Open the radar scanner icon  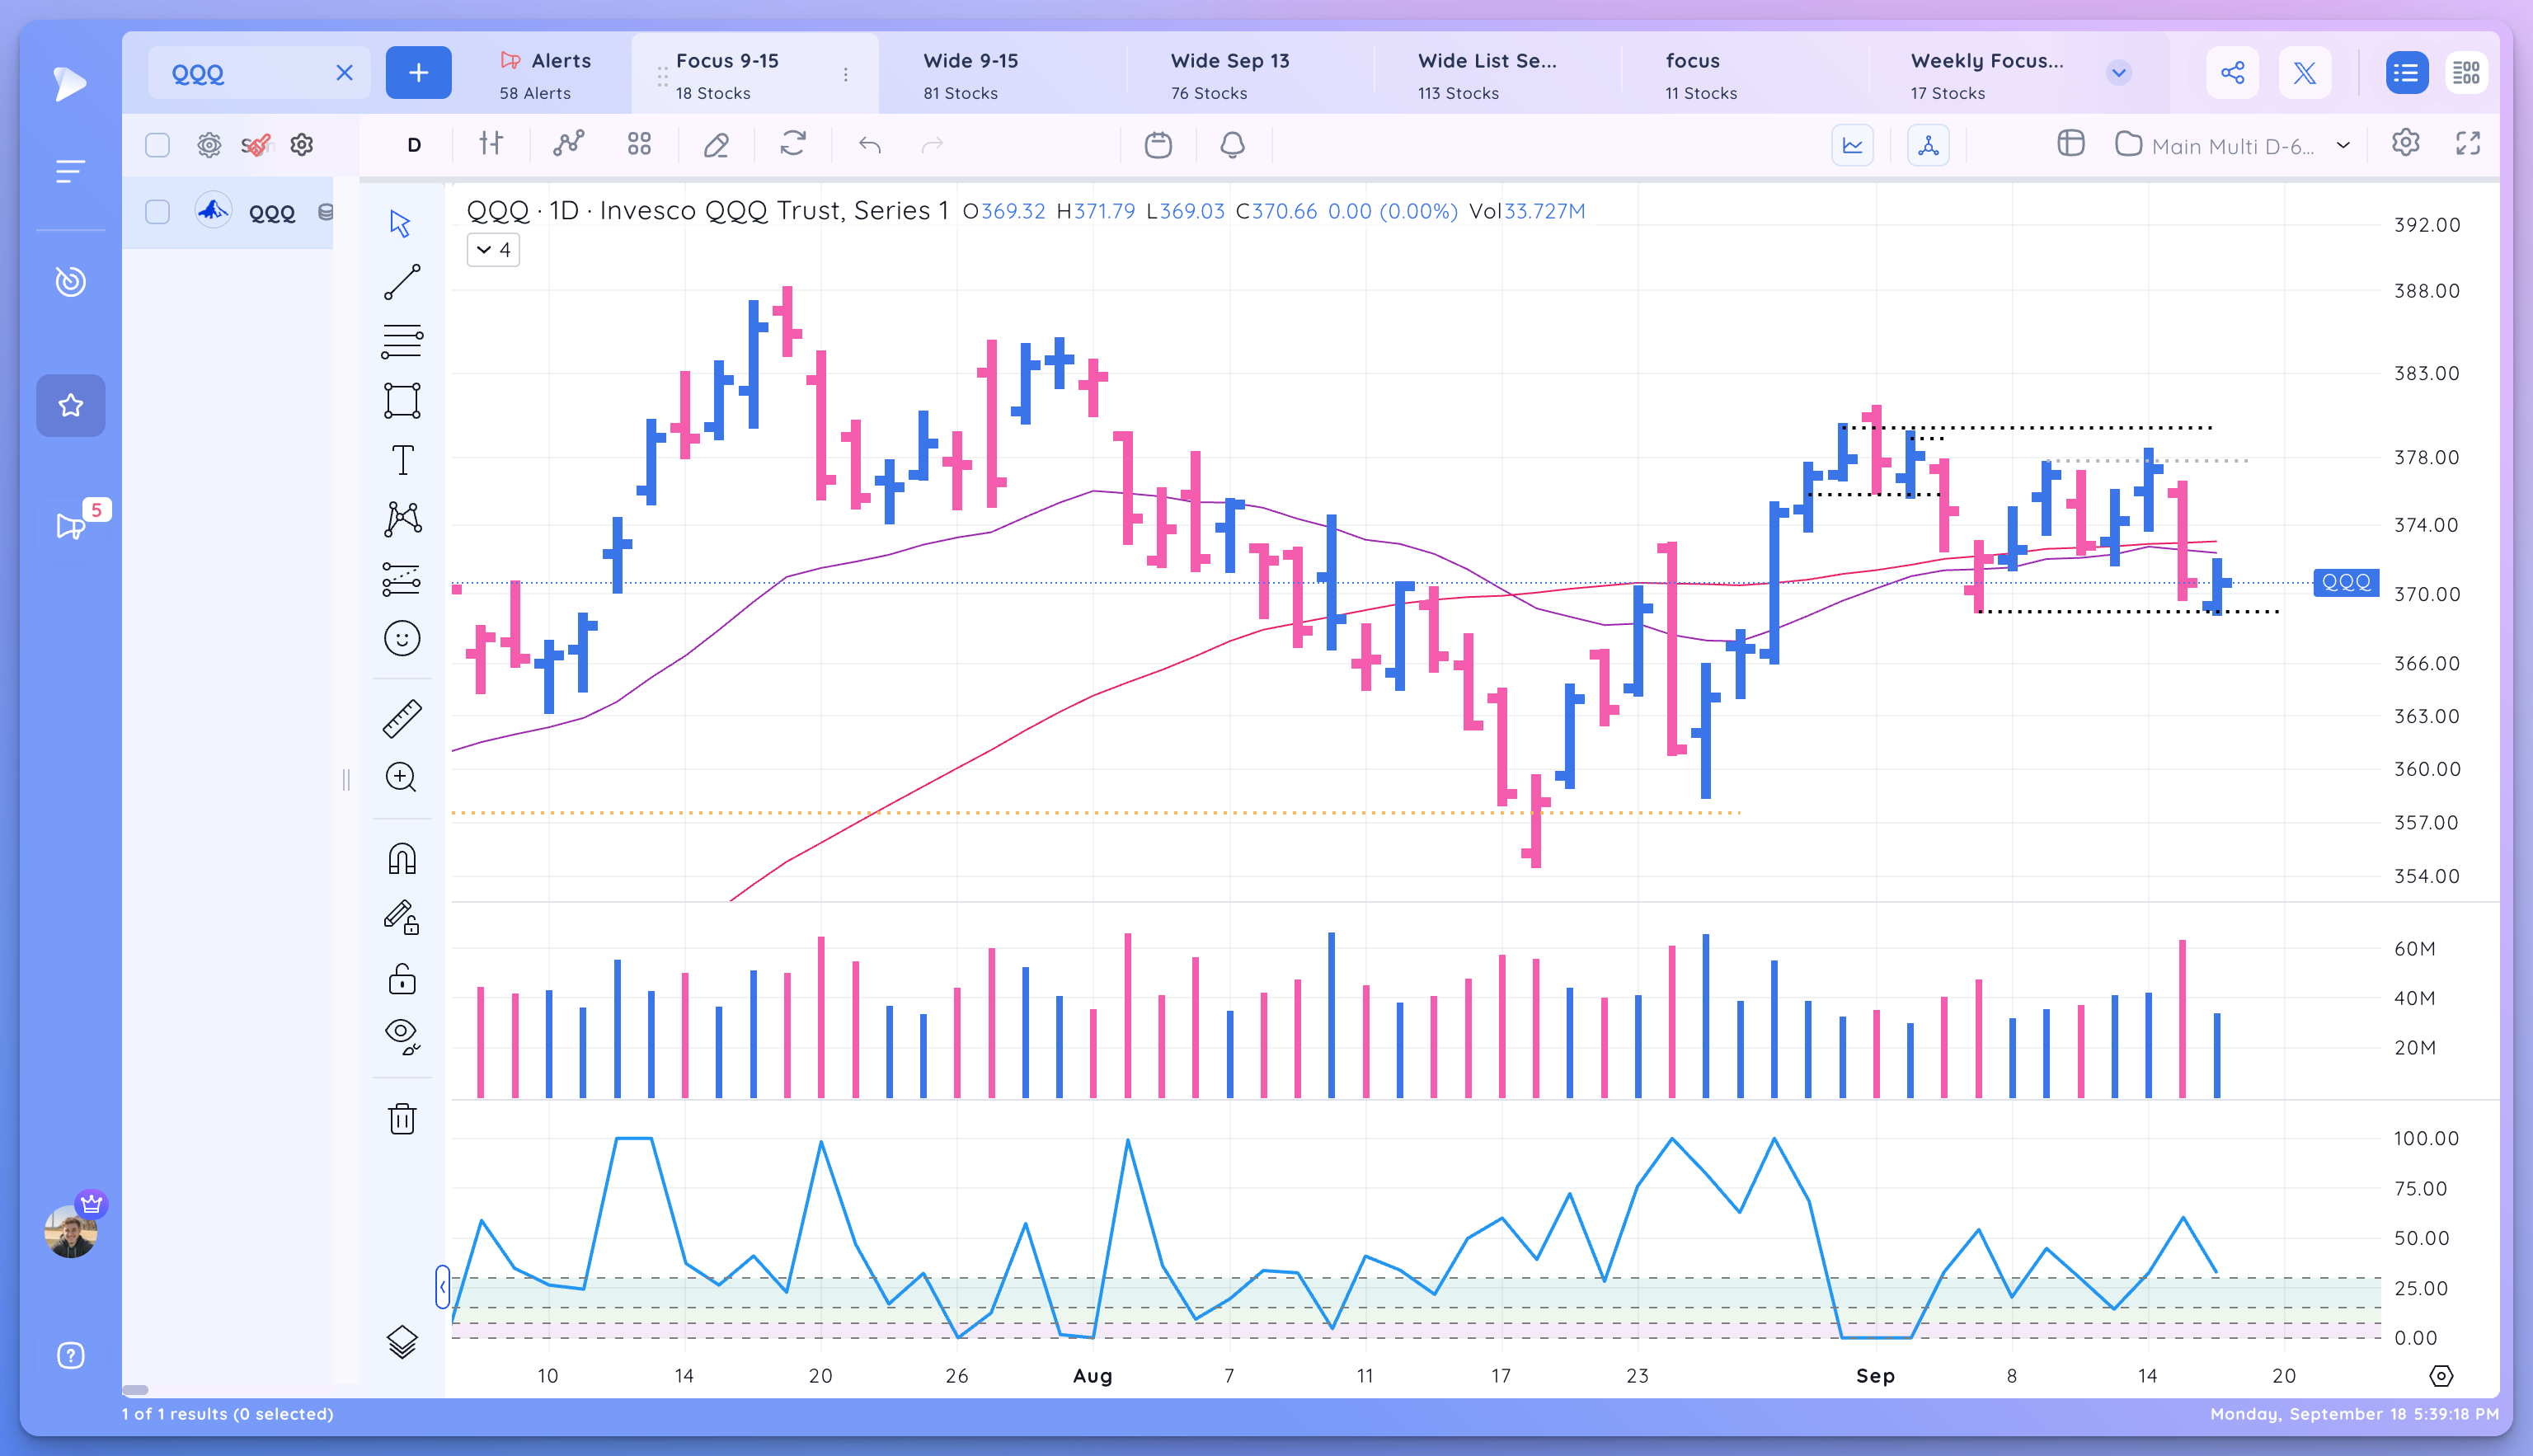[x=70, y=282]
